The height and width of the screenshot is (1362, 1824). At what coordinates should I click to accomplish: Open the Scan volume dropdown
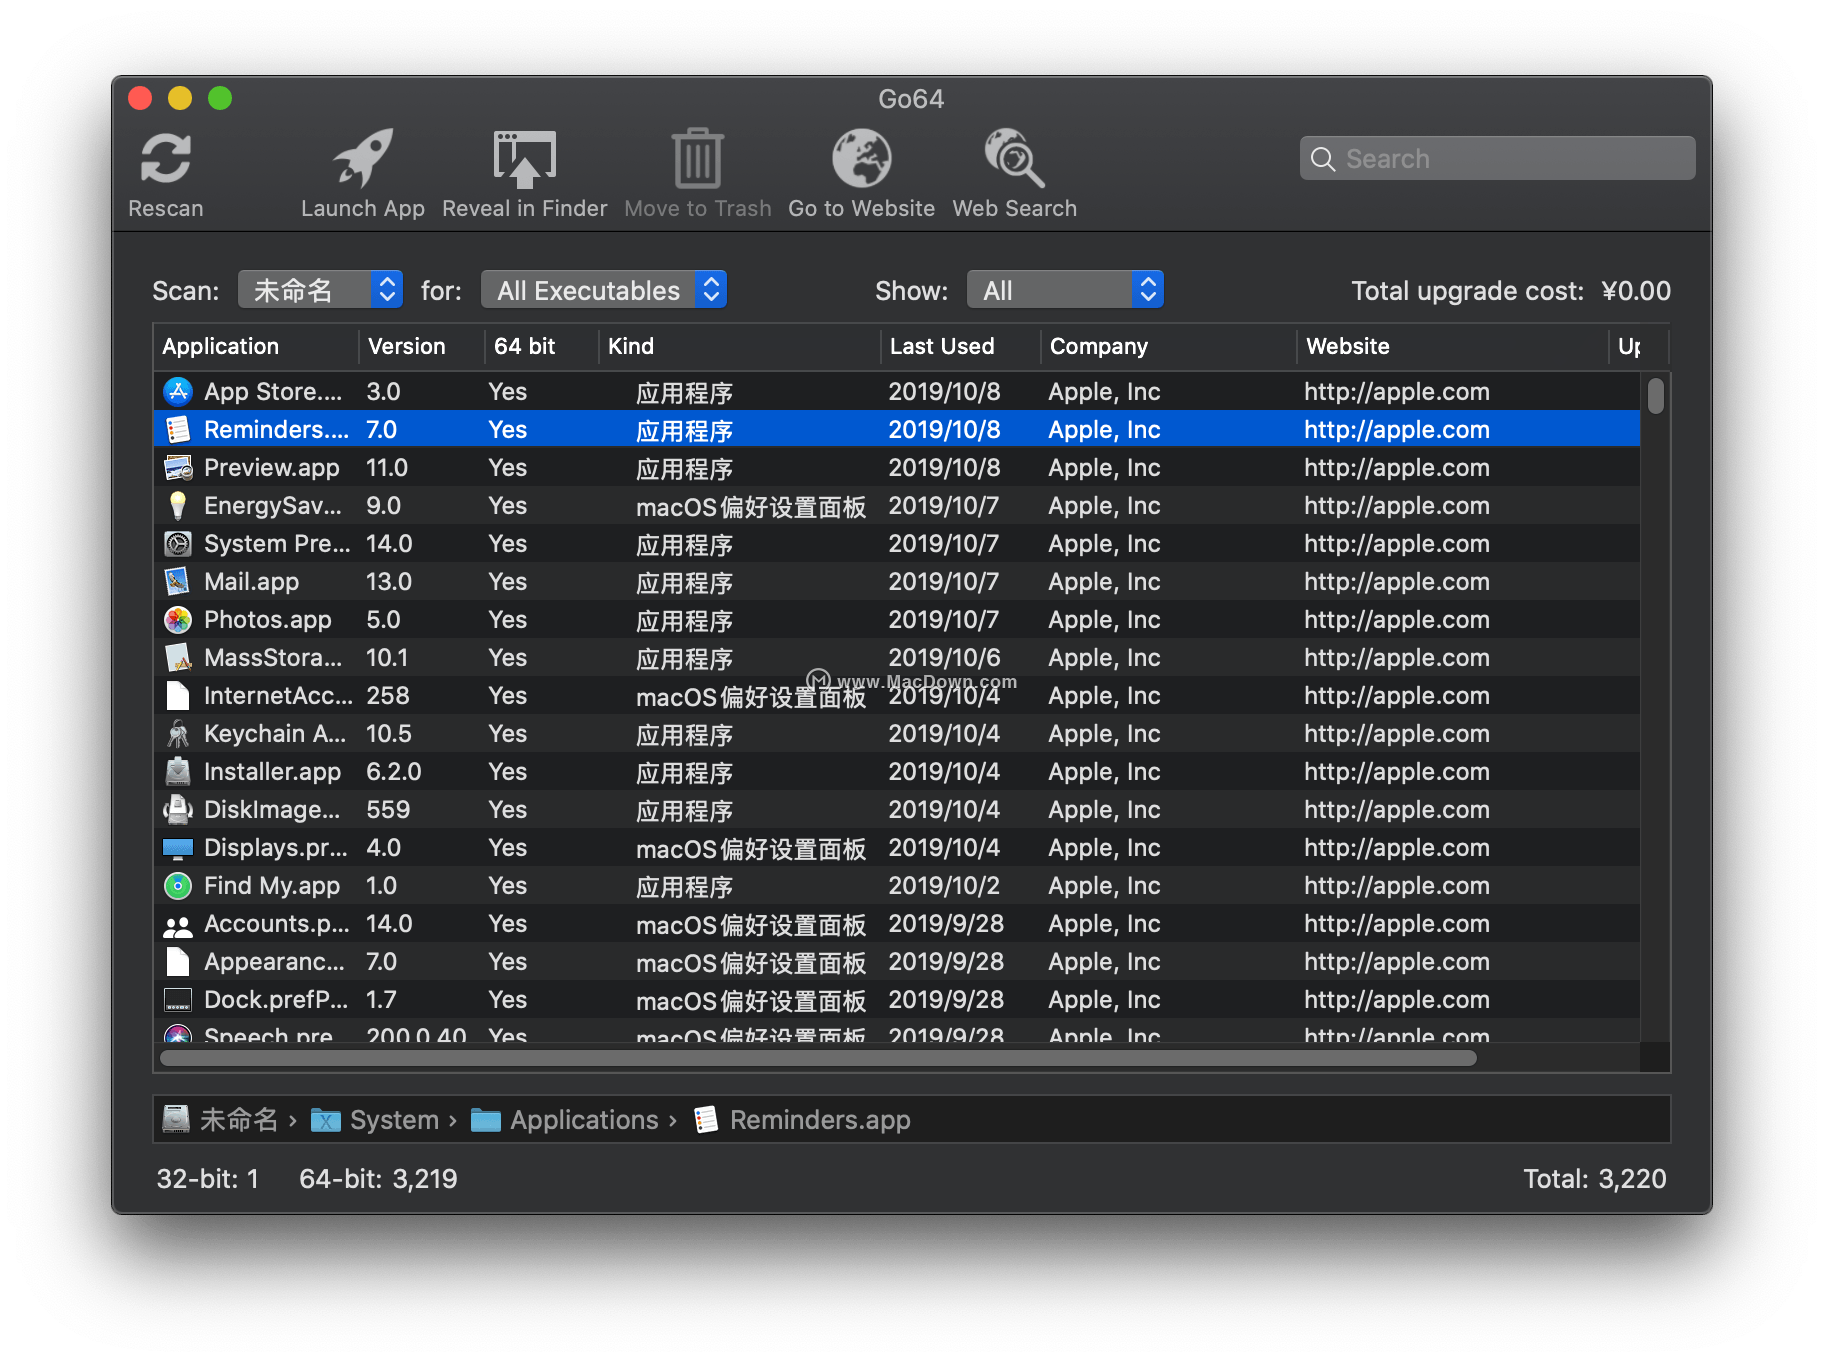320,290
